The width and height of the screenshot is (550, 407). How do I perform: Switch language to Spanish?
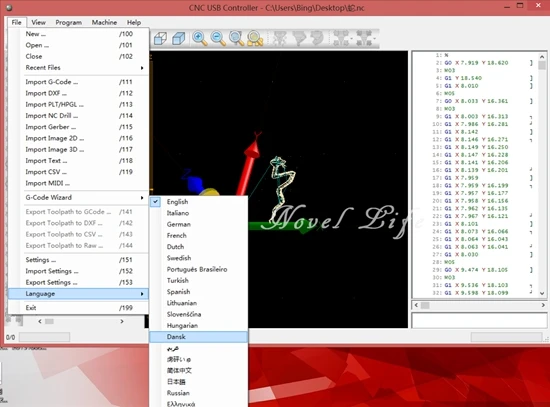[x=199, y=292]
